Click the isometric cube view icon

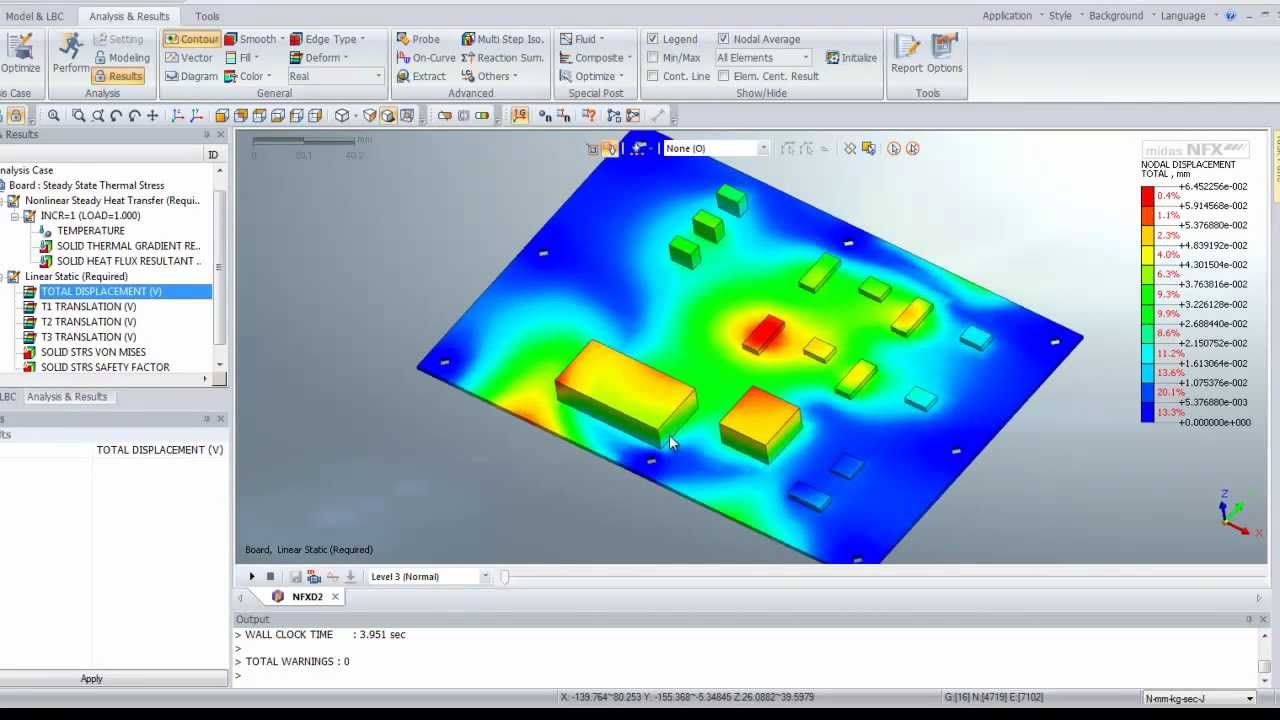[x=342, y=116]
